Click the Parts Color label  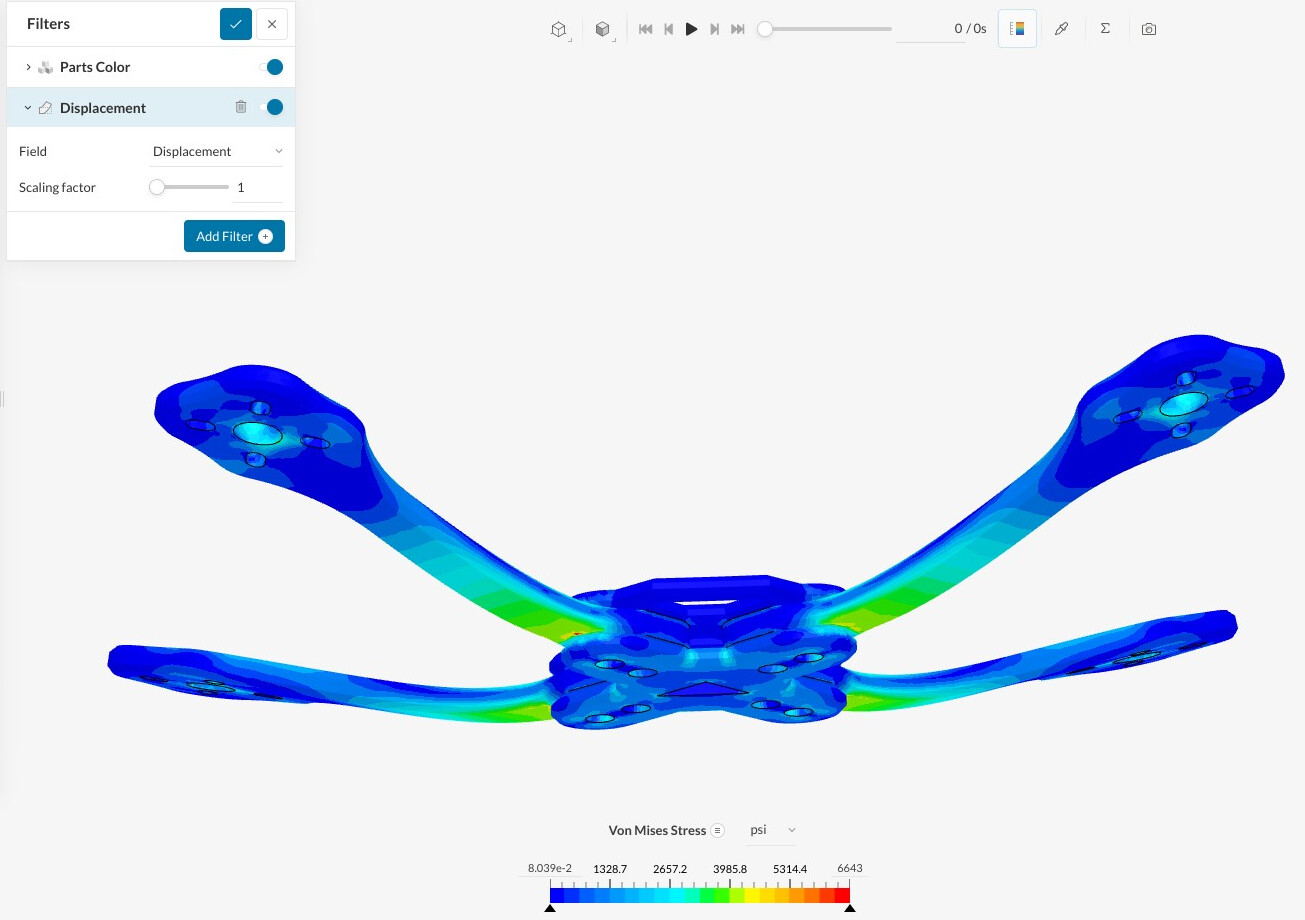click(95, 67)
